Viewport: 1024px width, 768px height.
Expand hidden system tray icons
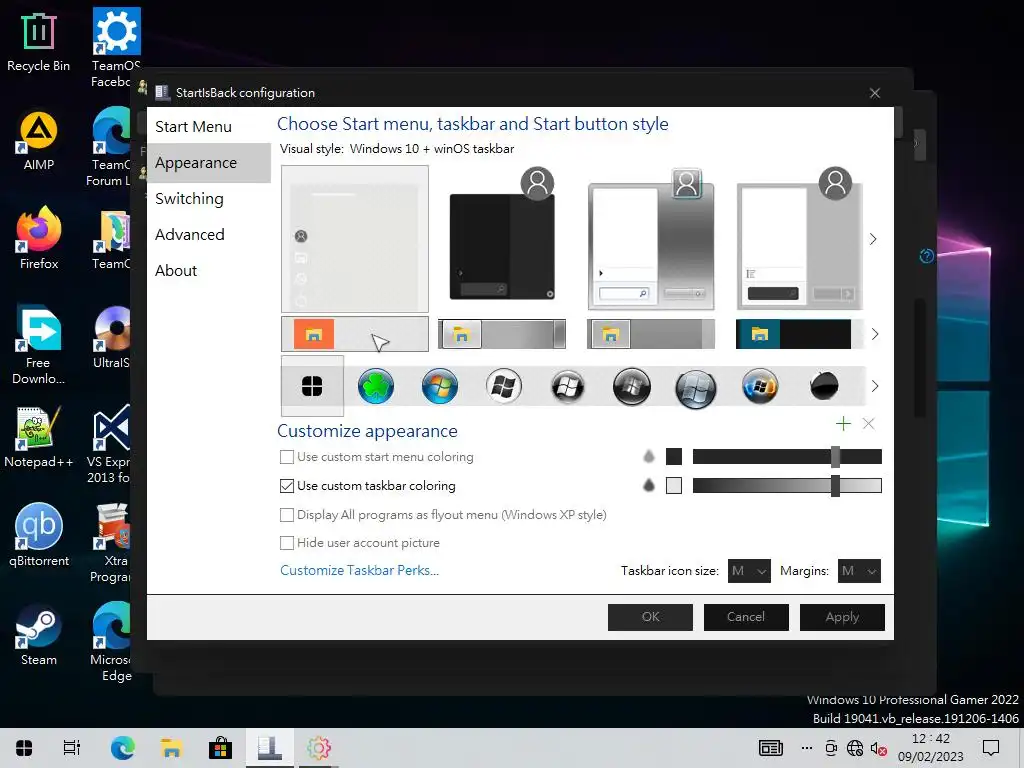click(807, 748)
